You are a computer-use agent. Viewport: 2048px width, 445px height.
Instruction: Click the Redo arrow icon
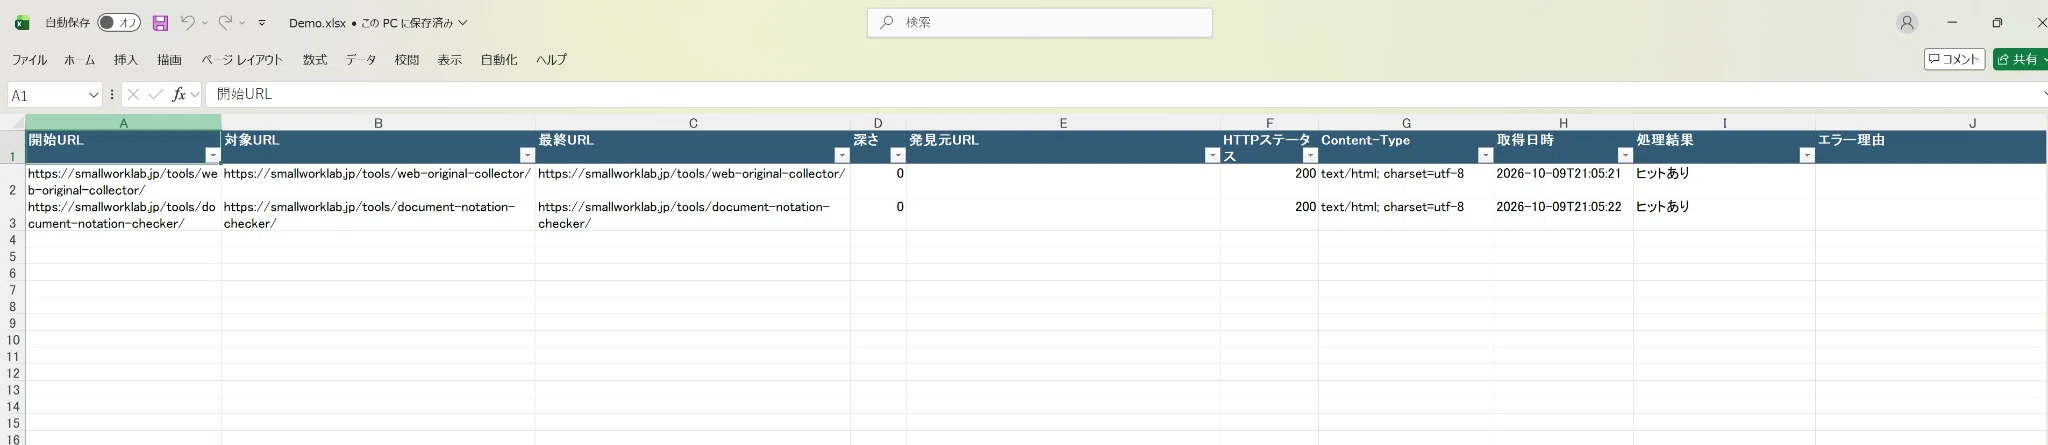tap(225, 22)
